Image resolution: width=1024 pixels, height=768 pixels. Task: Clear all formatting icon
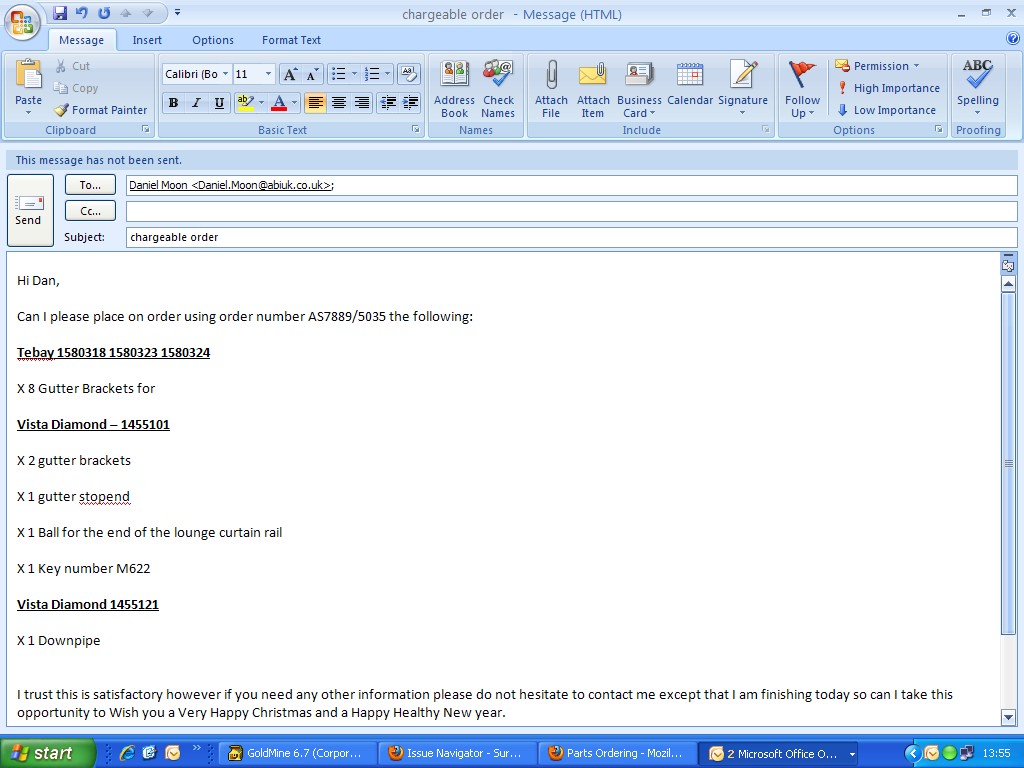(x=408, y=74)
